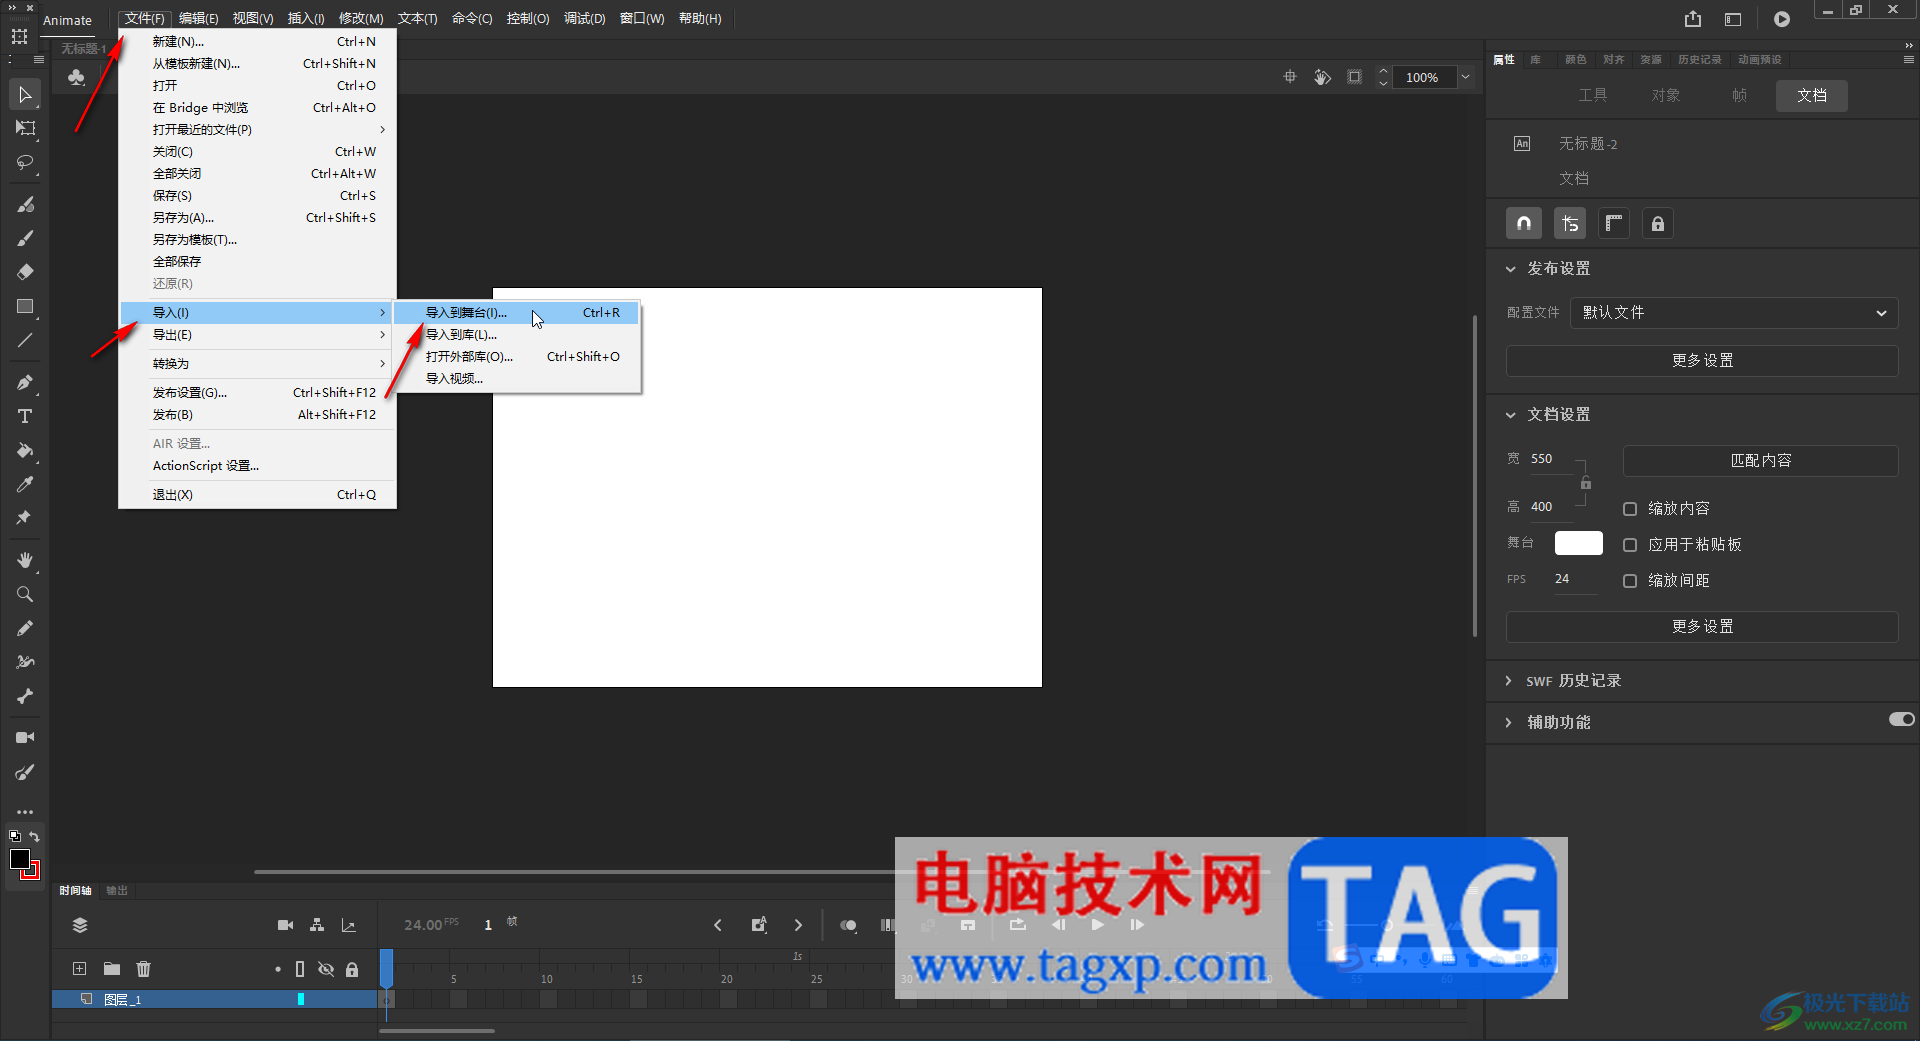Select the Free Transform tool
This screenshot has width=1920, height=1041.
(x=25, y=129)
